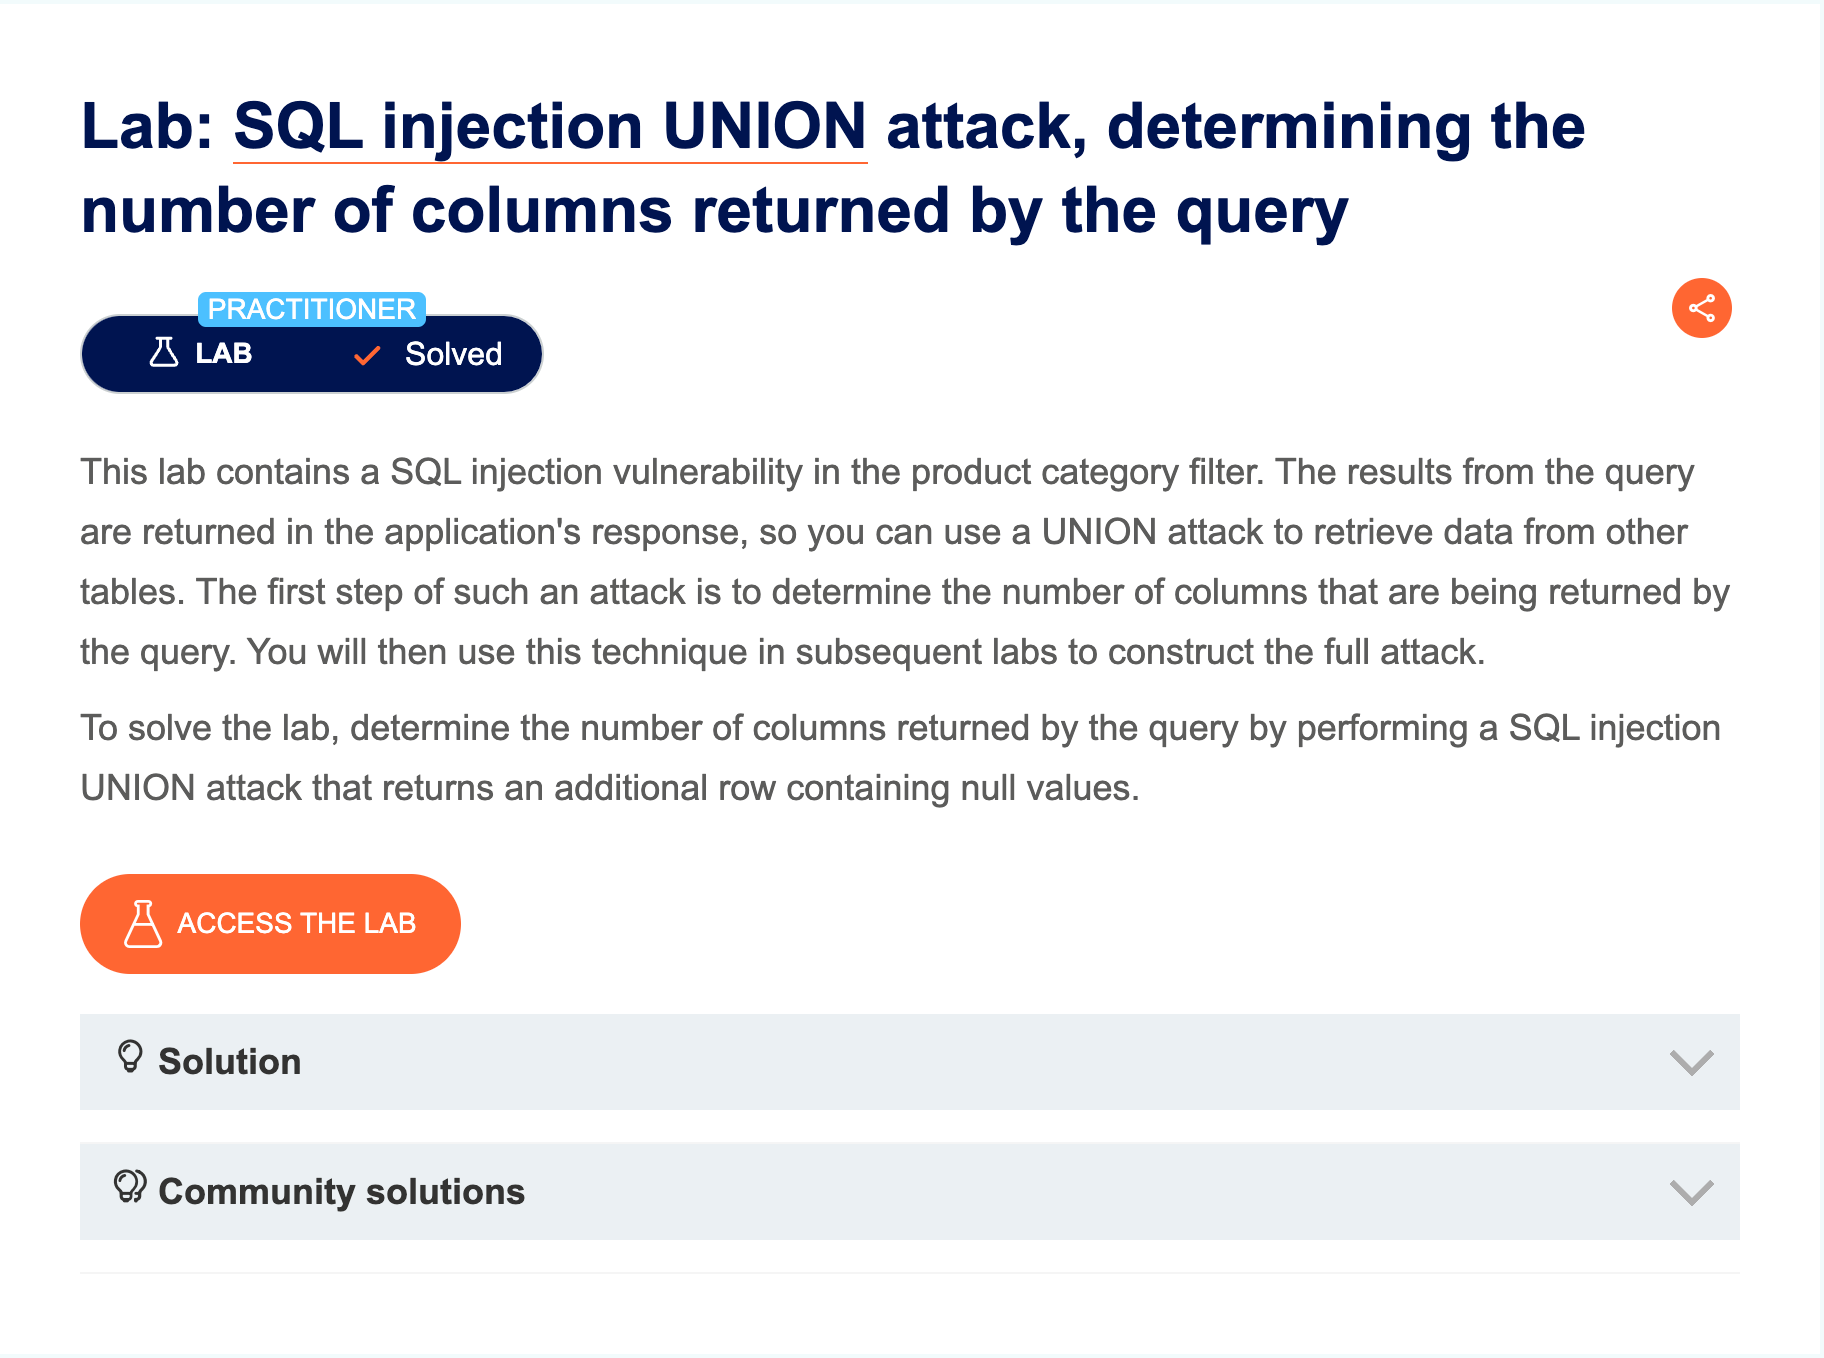The width and height of the screenshot is (1824, 1358).
Task: Click the flask icon on the ACCESS THE LAB button
Action: point(143,923)
